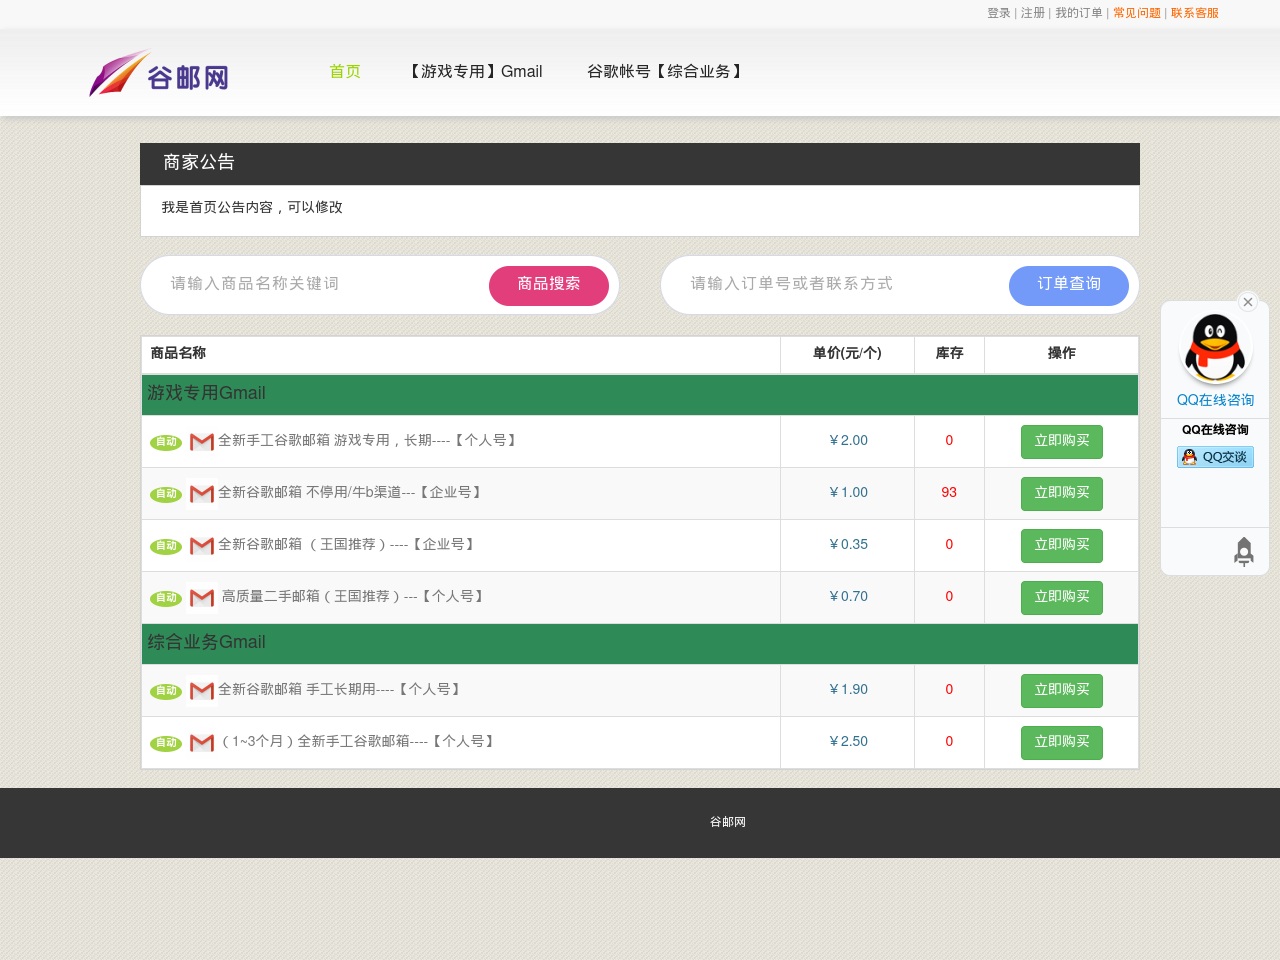Click the 综合业务Gmail category header
This screenshot has height=960, width=1280.
[640, 644]
